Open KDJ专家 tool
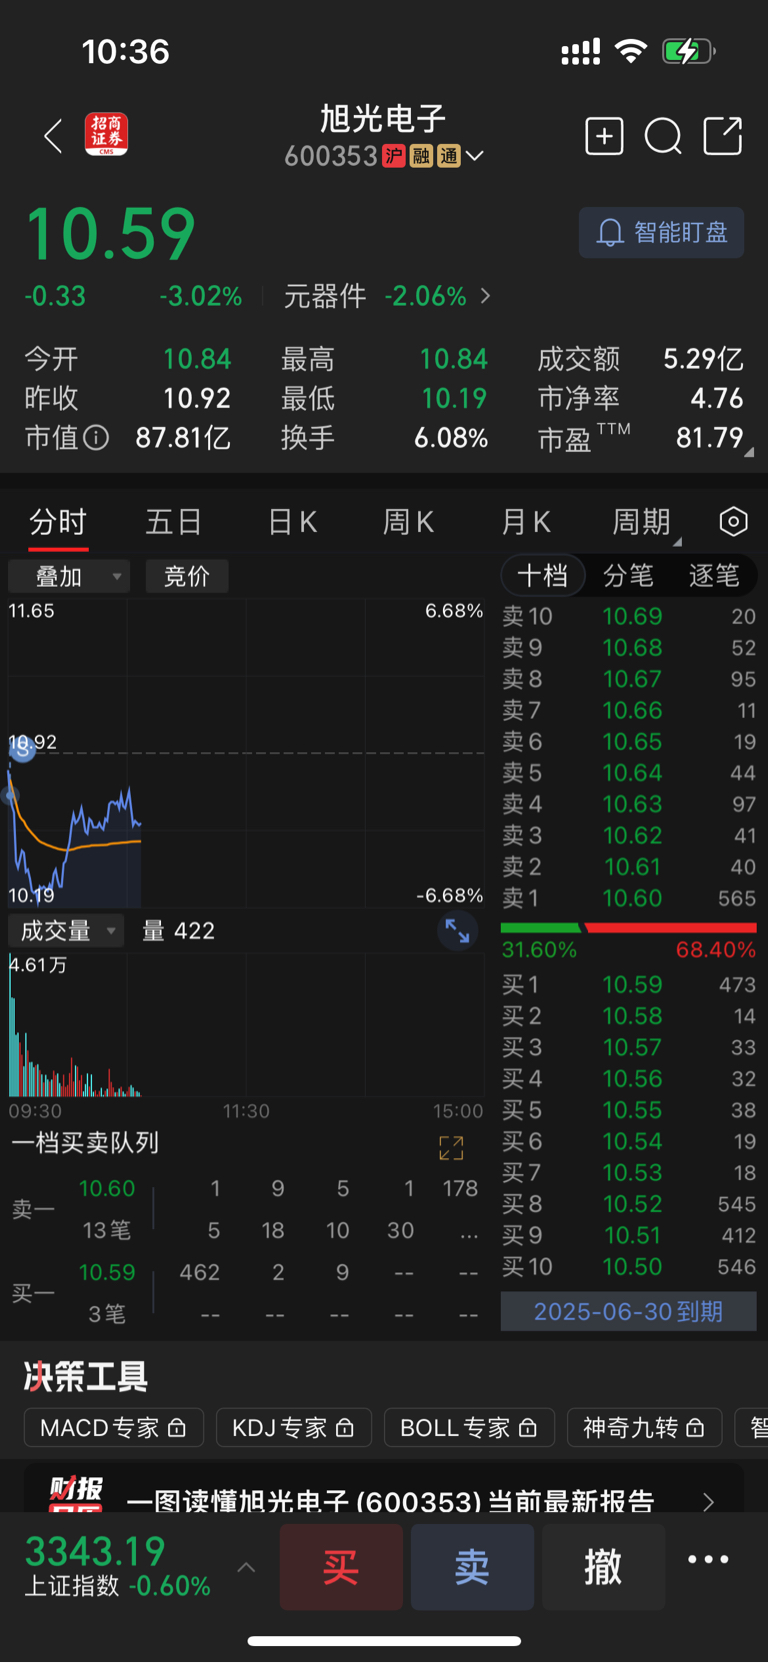 [x=294, y=1427]
